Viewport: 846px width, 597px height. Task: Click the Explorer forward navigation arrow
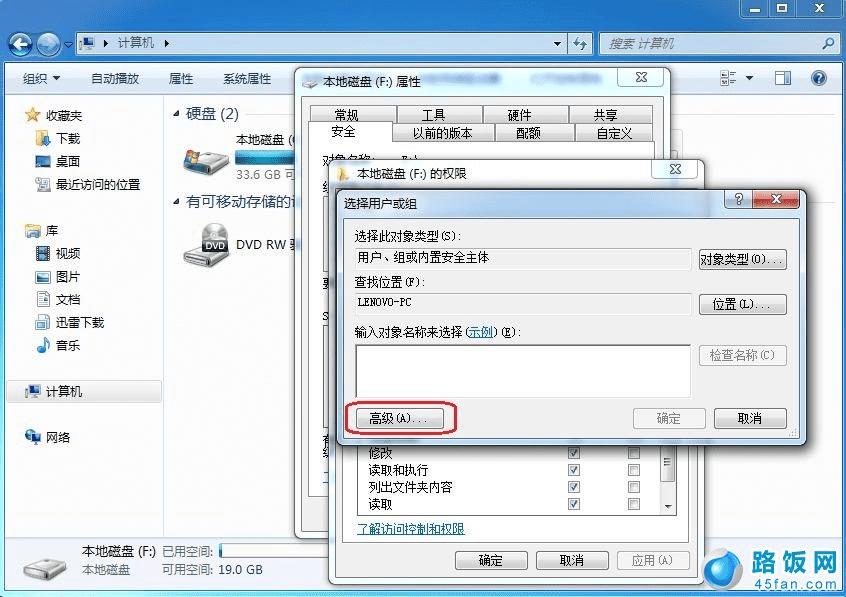point(49,44)
